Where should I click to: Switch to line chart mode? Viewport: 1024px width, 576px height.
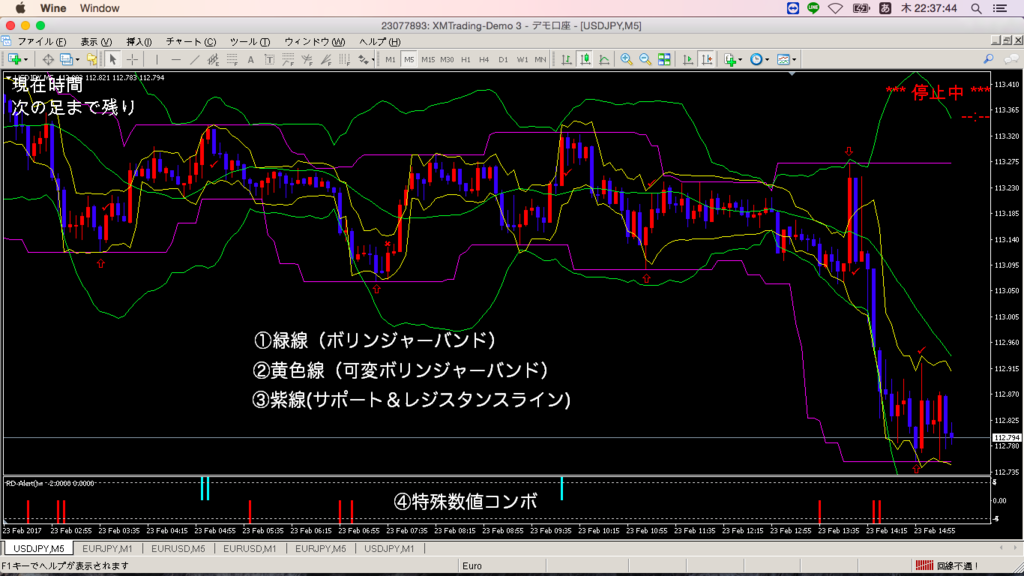click(604, 59)
